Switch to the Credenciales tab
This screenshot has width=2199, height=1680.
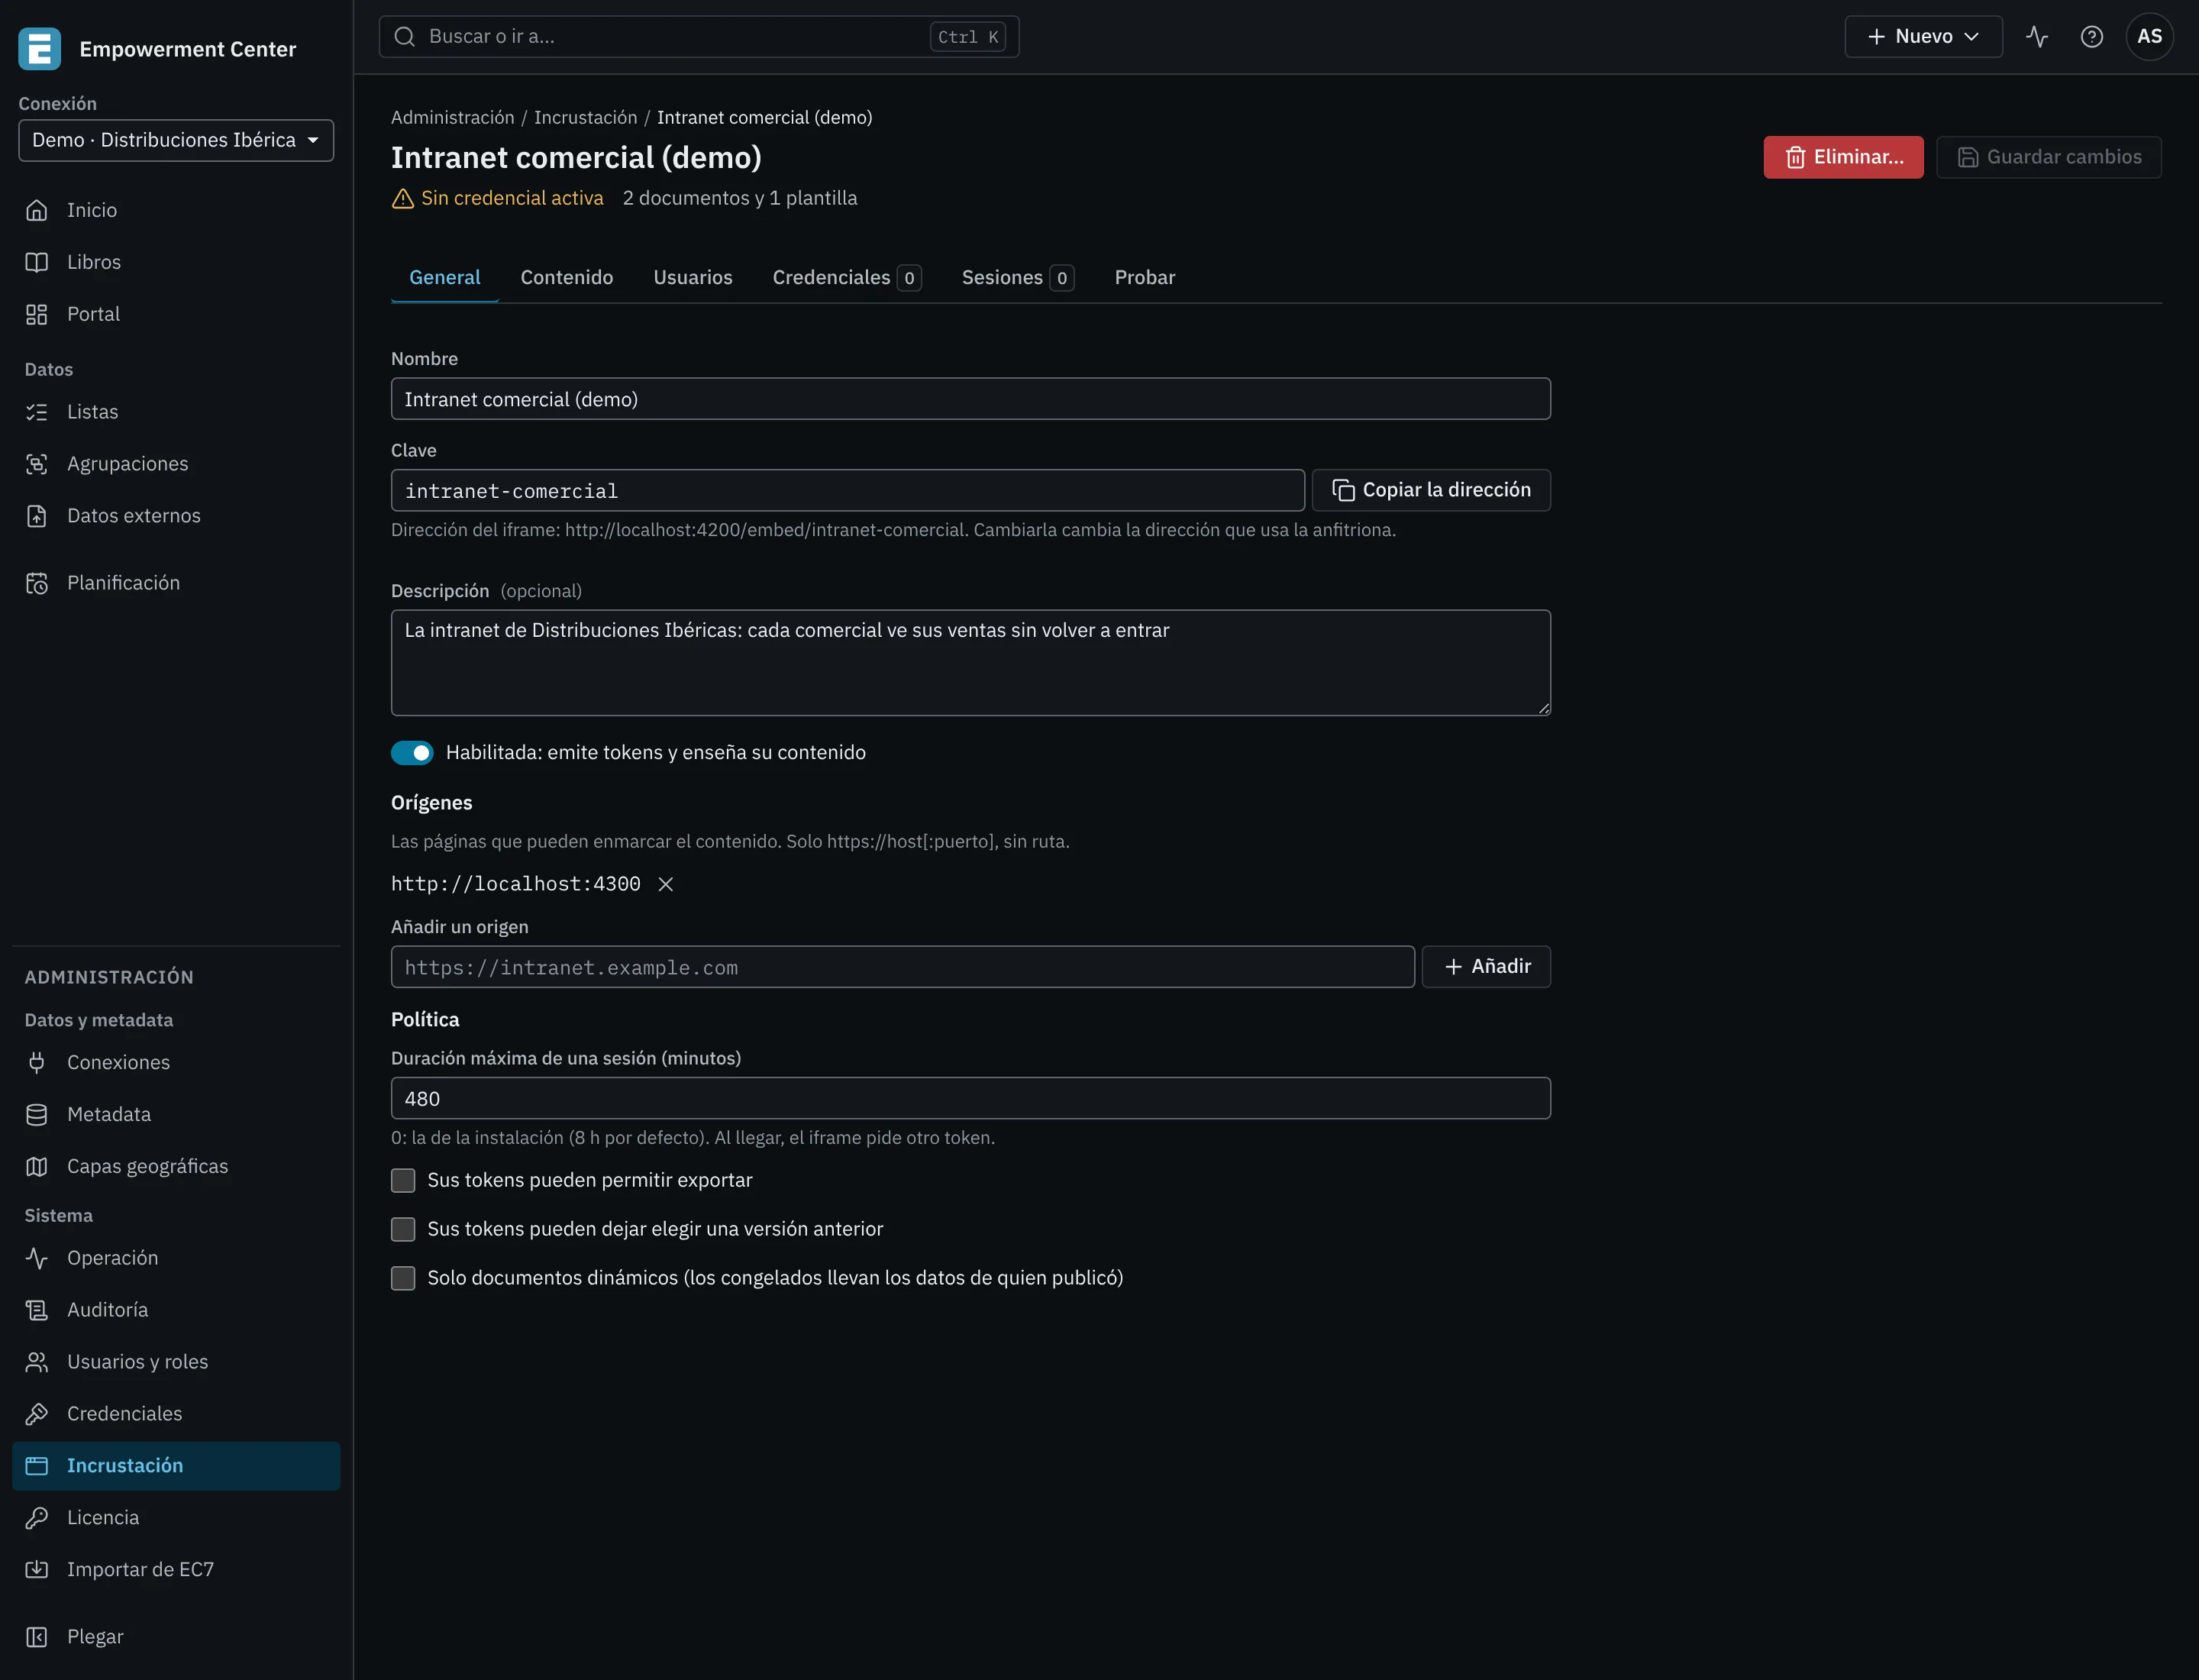coord(846,278)
